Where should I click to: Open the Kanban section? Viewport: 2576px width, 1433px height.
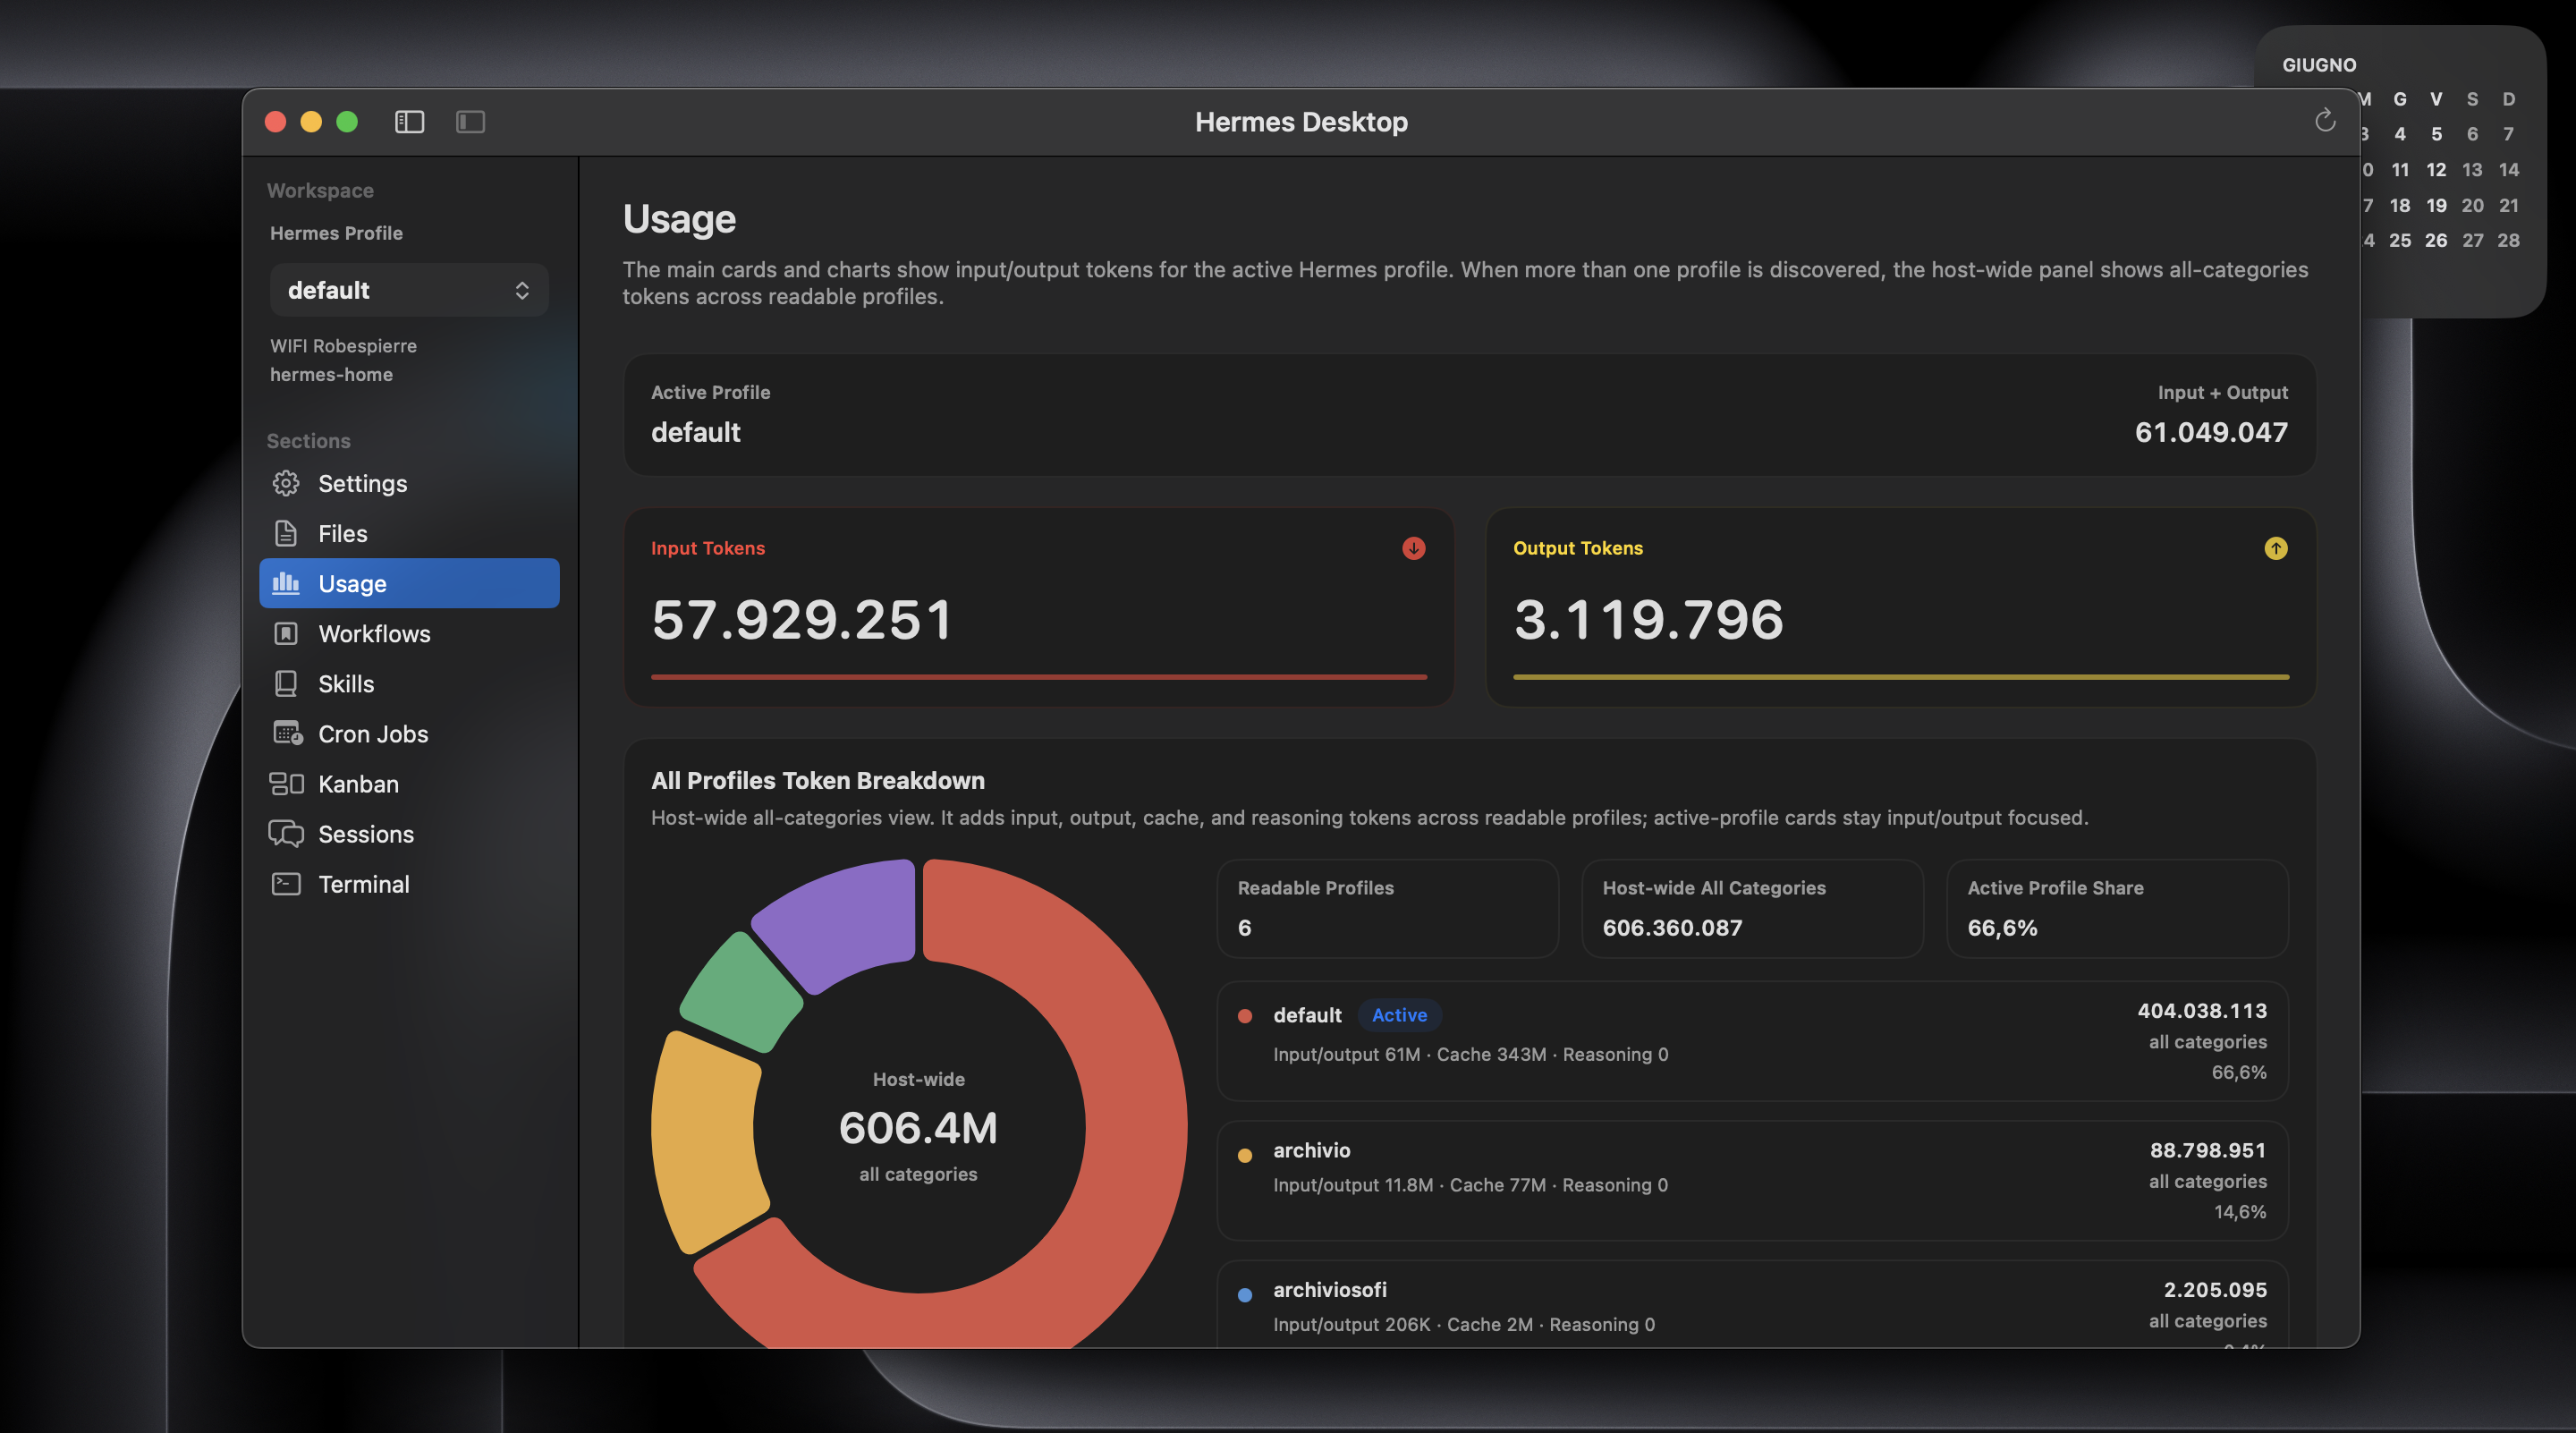coord(409,783)
